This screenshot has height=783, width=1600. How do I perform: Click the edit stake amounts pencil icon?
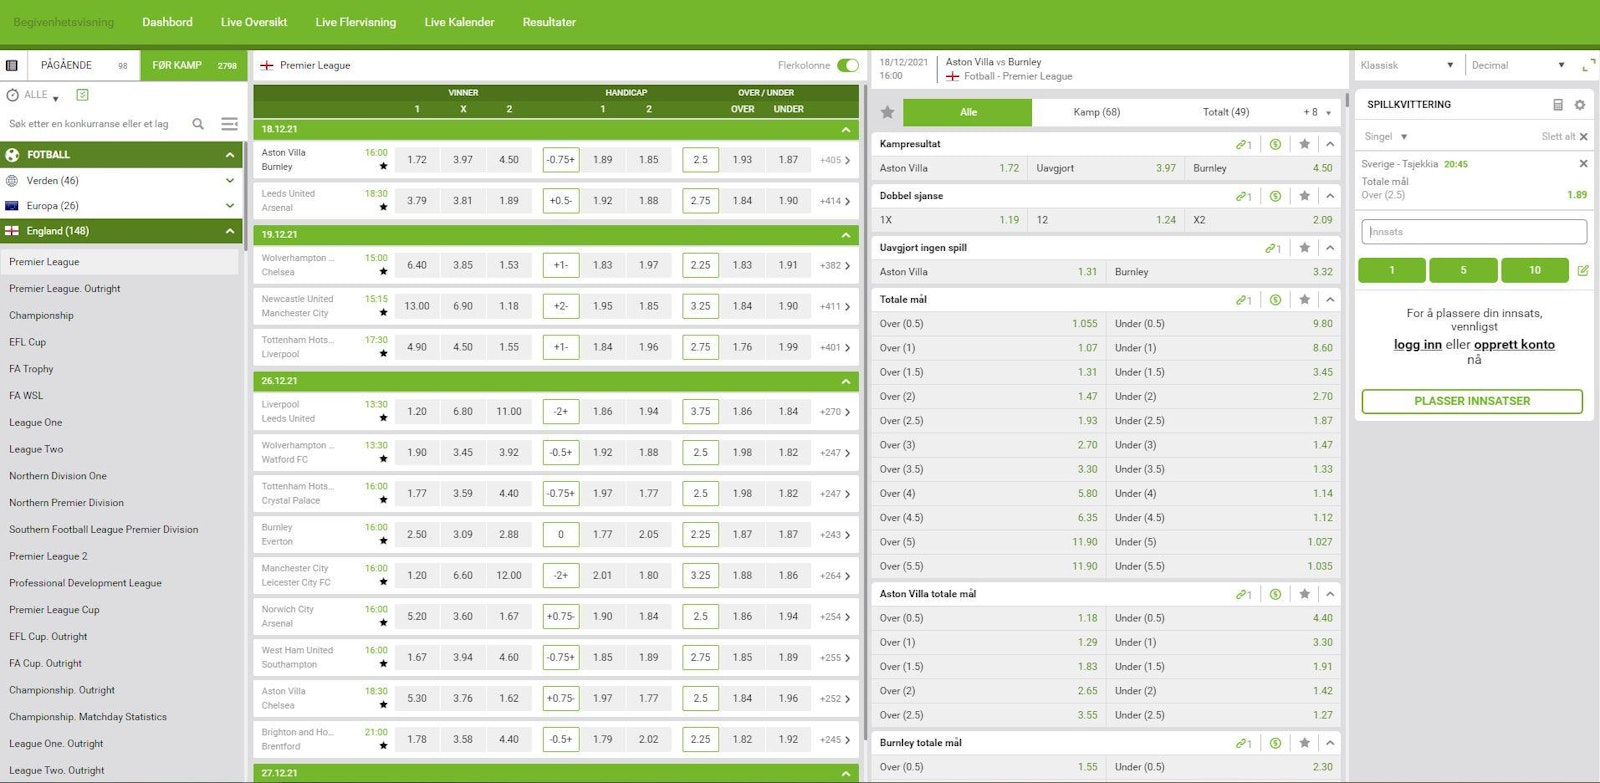[x=1583, y=270]
